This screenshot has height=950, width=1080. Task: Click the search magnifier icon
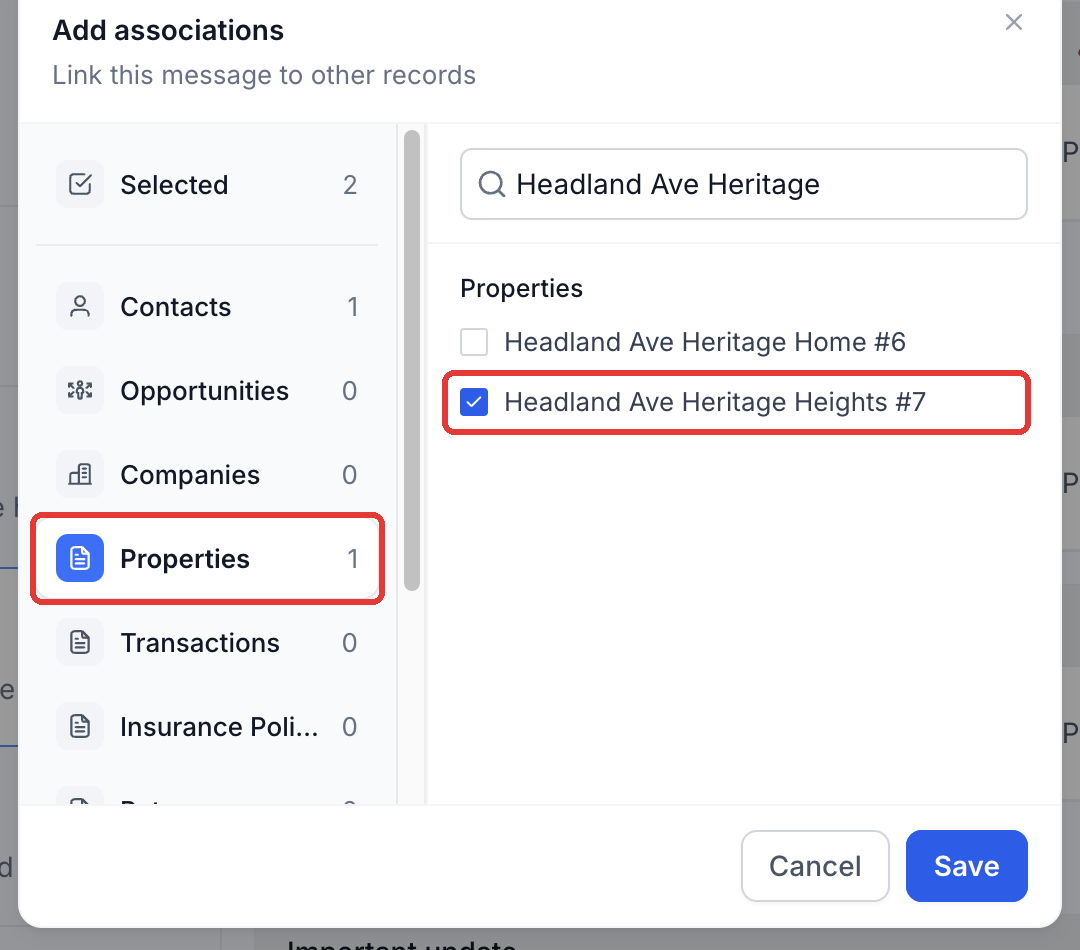point(492,184)
